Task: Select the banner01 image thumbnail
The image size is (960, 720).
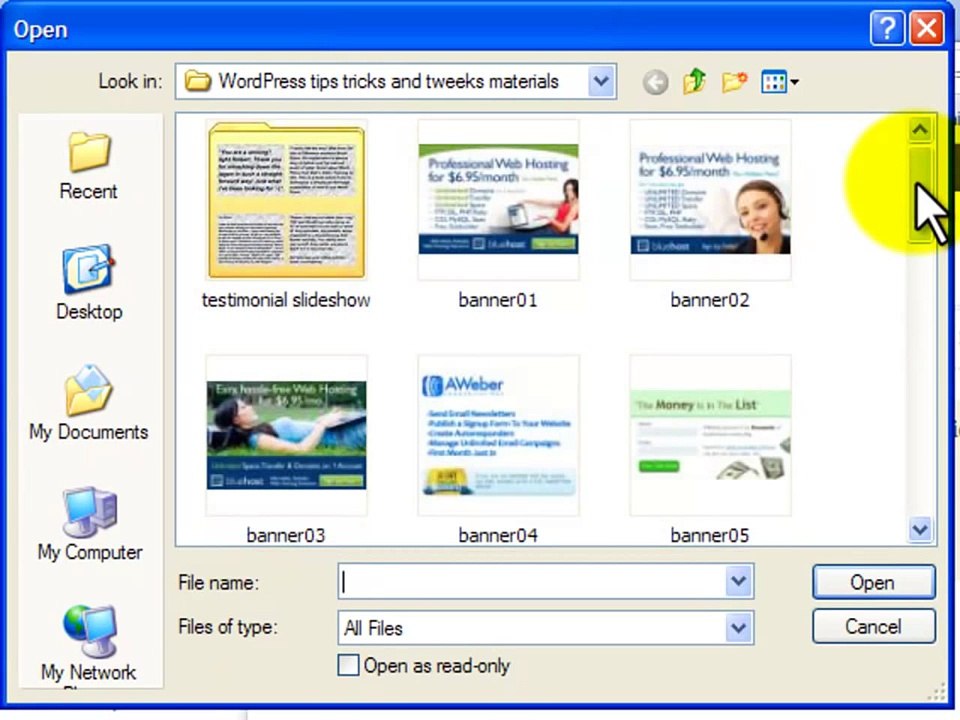Action: coord(498,200)
